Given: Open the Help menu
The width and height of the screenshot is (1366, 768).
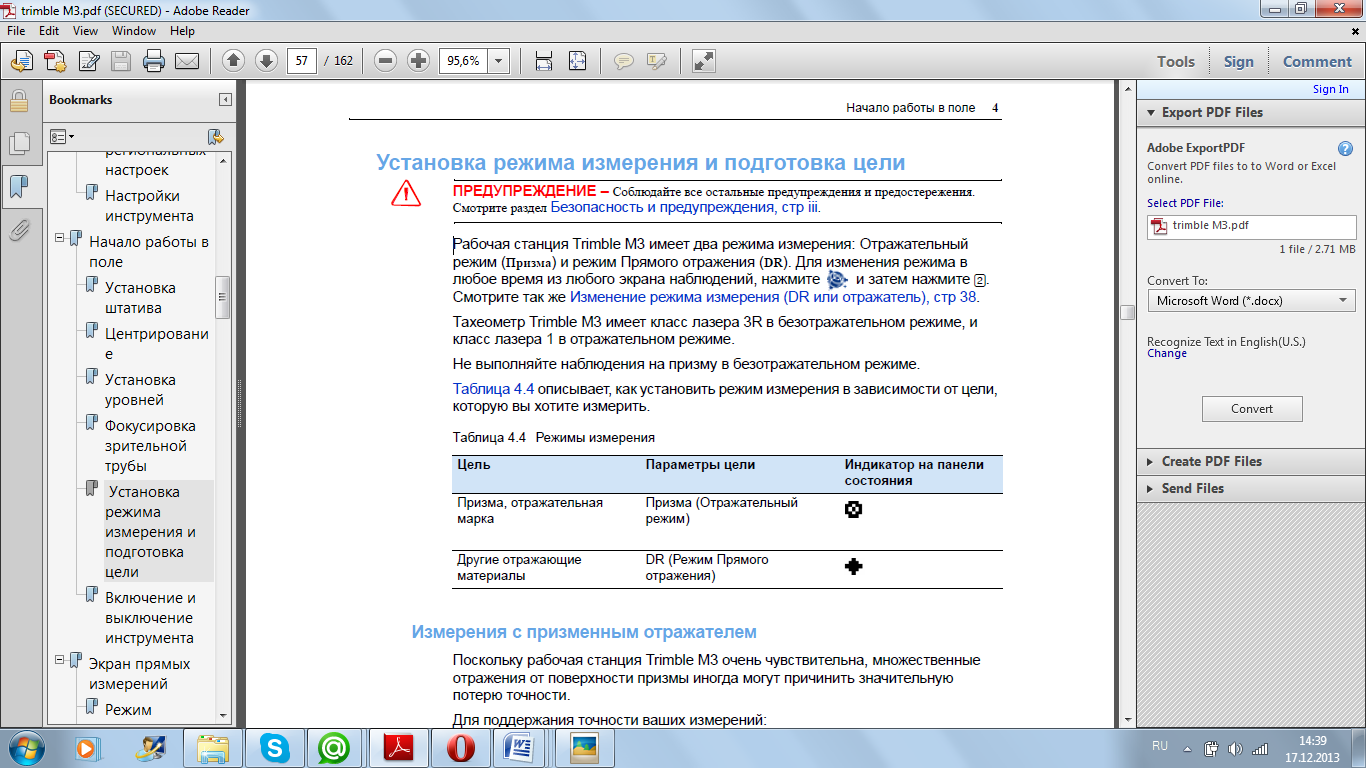Looking at the screenshot, I should click(182, 31).
